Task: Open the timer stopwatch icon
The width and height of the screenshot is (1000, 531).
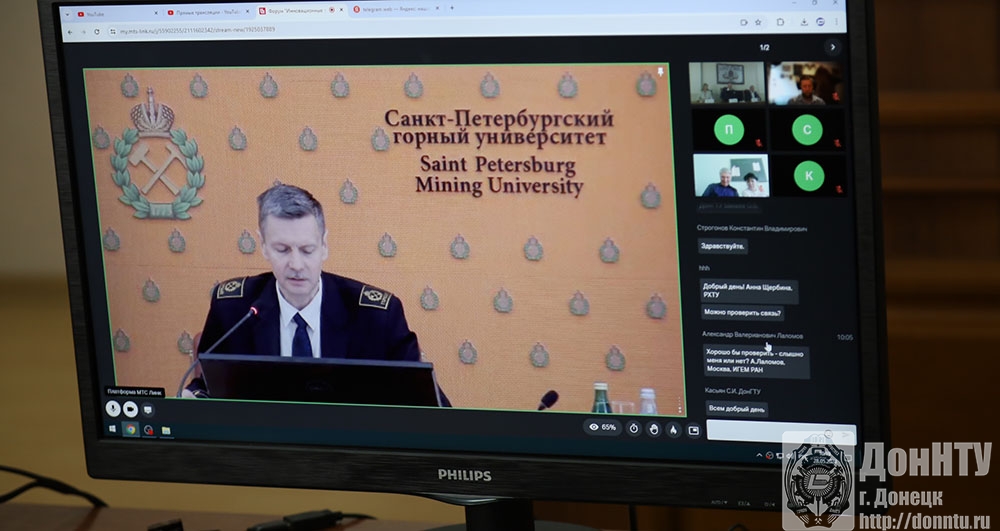Action: [633, 428]
